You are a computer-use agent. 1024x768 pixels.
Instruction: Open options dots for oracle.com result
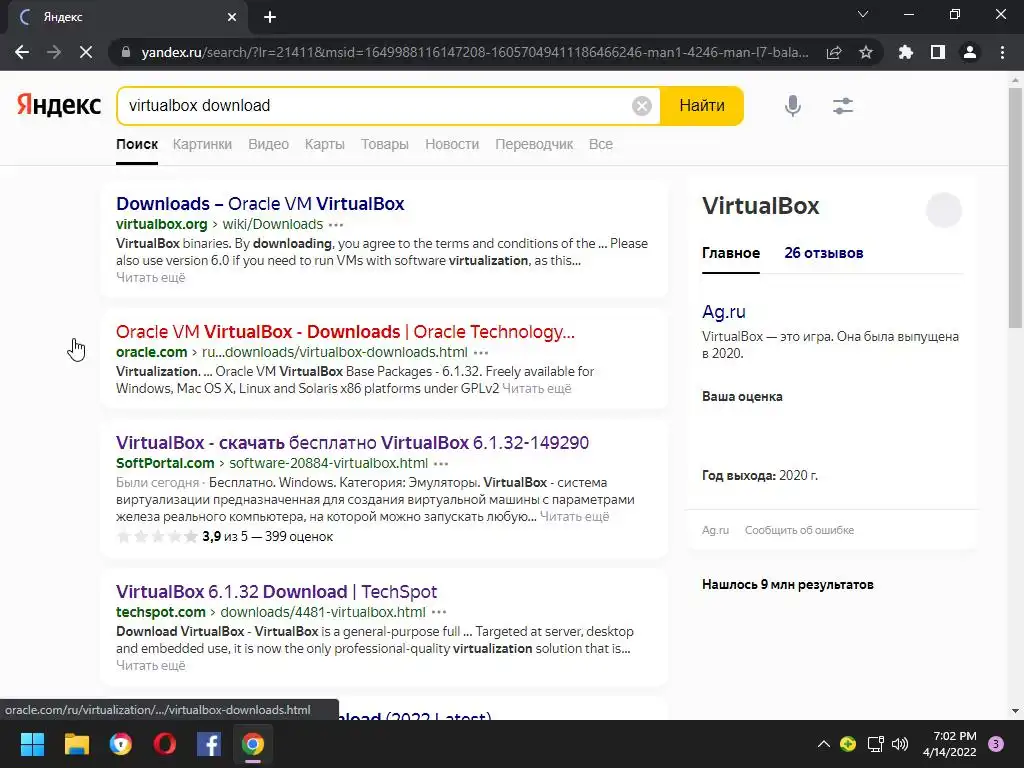coord(481,353)
